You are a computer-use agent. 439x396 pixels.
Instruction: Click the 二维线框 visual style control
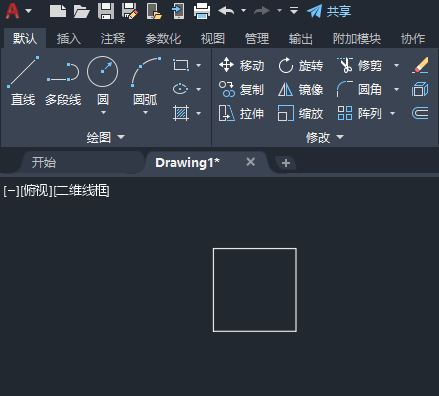81,191
